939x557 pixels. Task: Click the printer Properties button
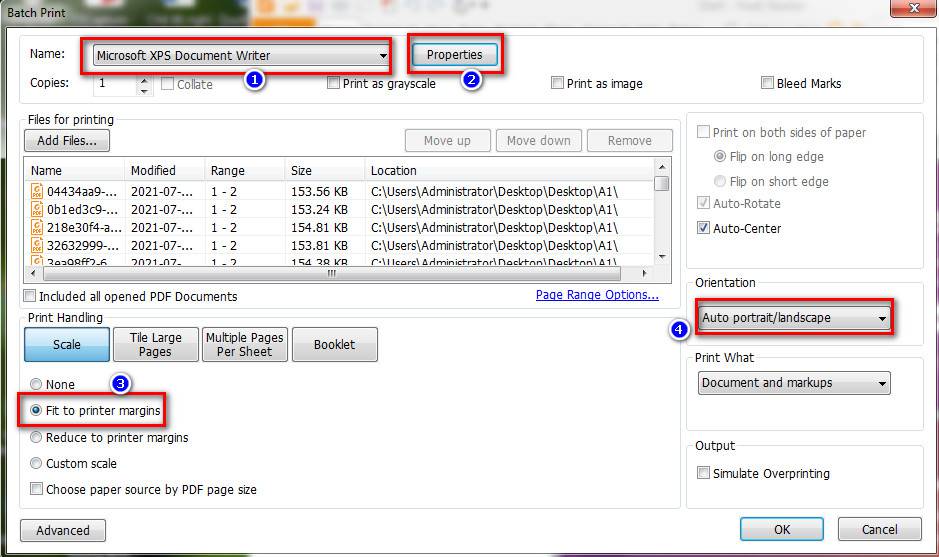(455, 55)
